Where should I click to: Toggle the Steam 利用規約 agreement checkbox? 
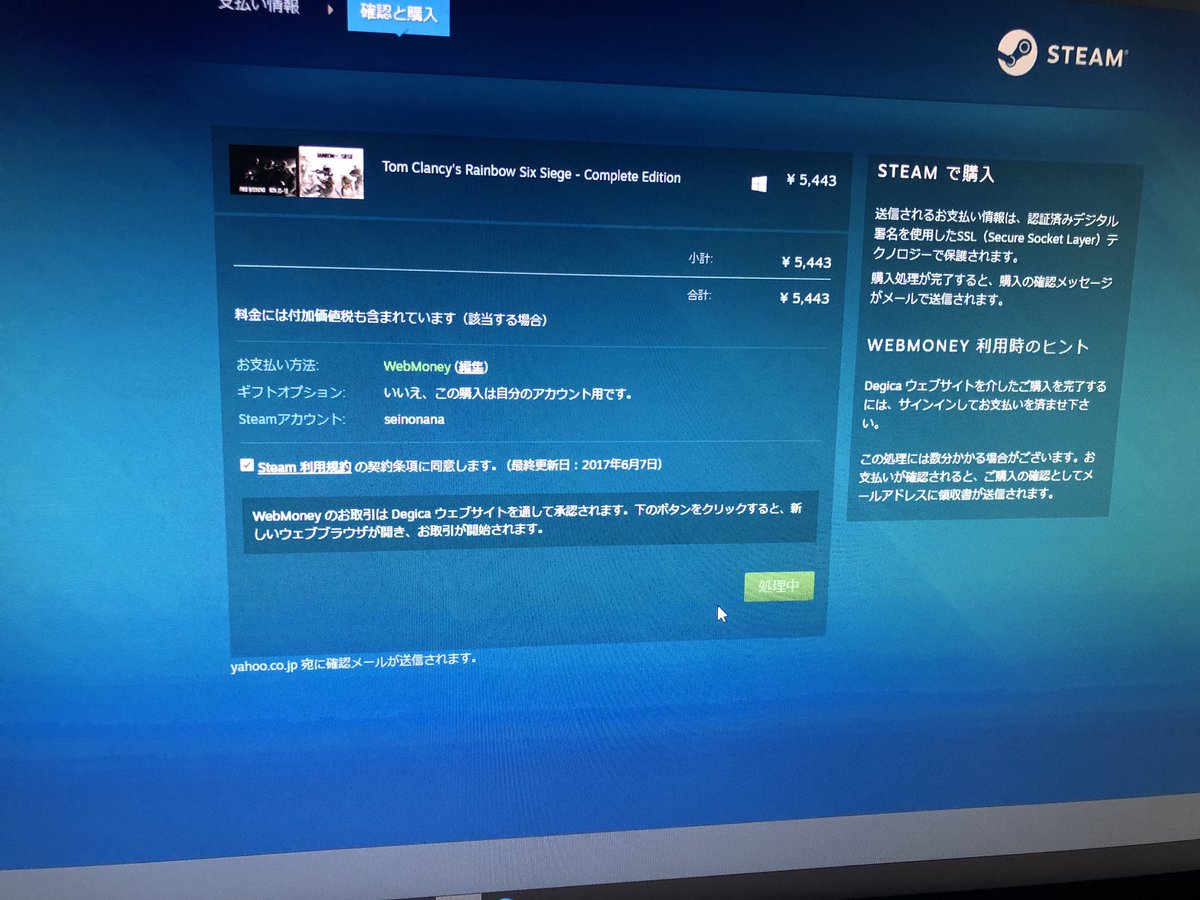click(x=246, y=465)
